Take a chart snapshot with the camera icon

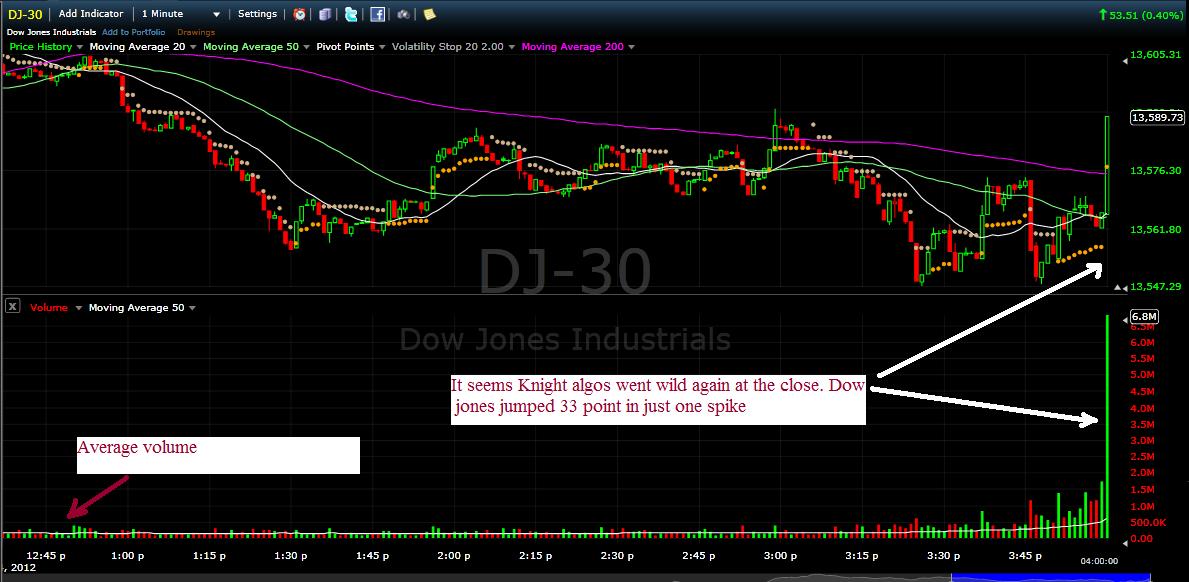pos(402,13)
